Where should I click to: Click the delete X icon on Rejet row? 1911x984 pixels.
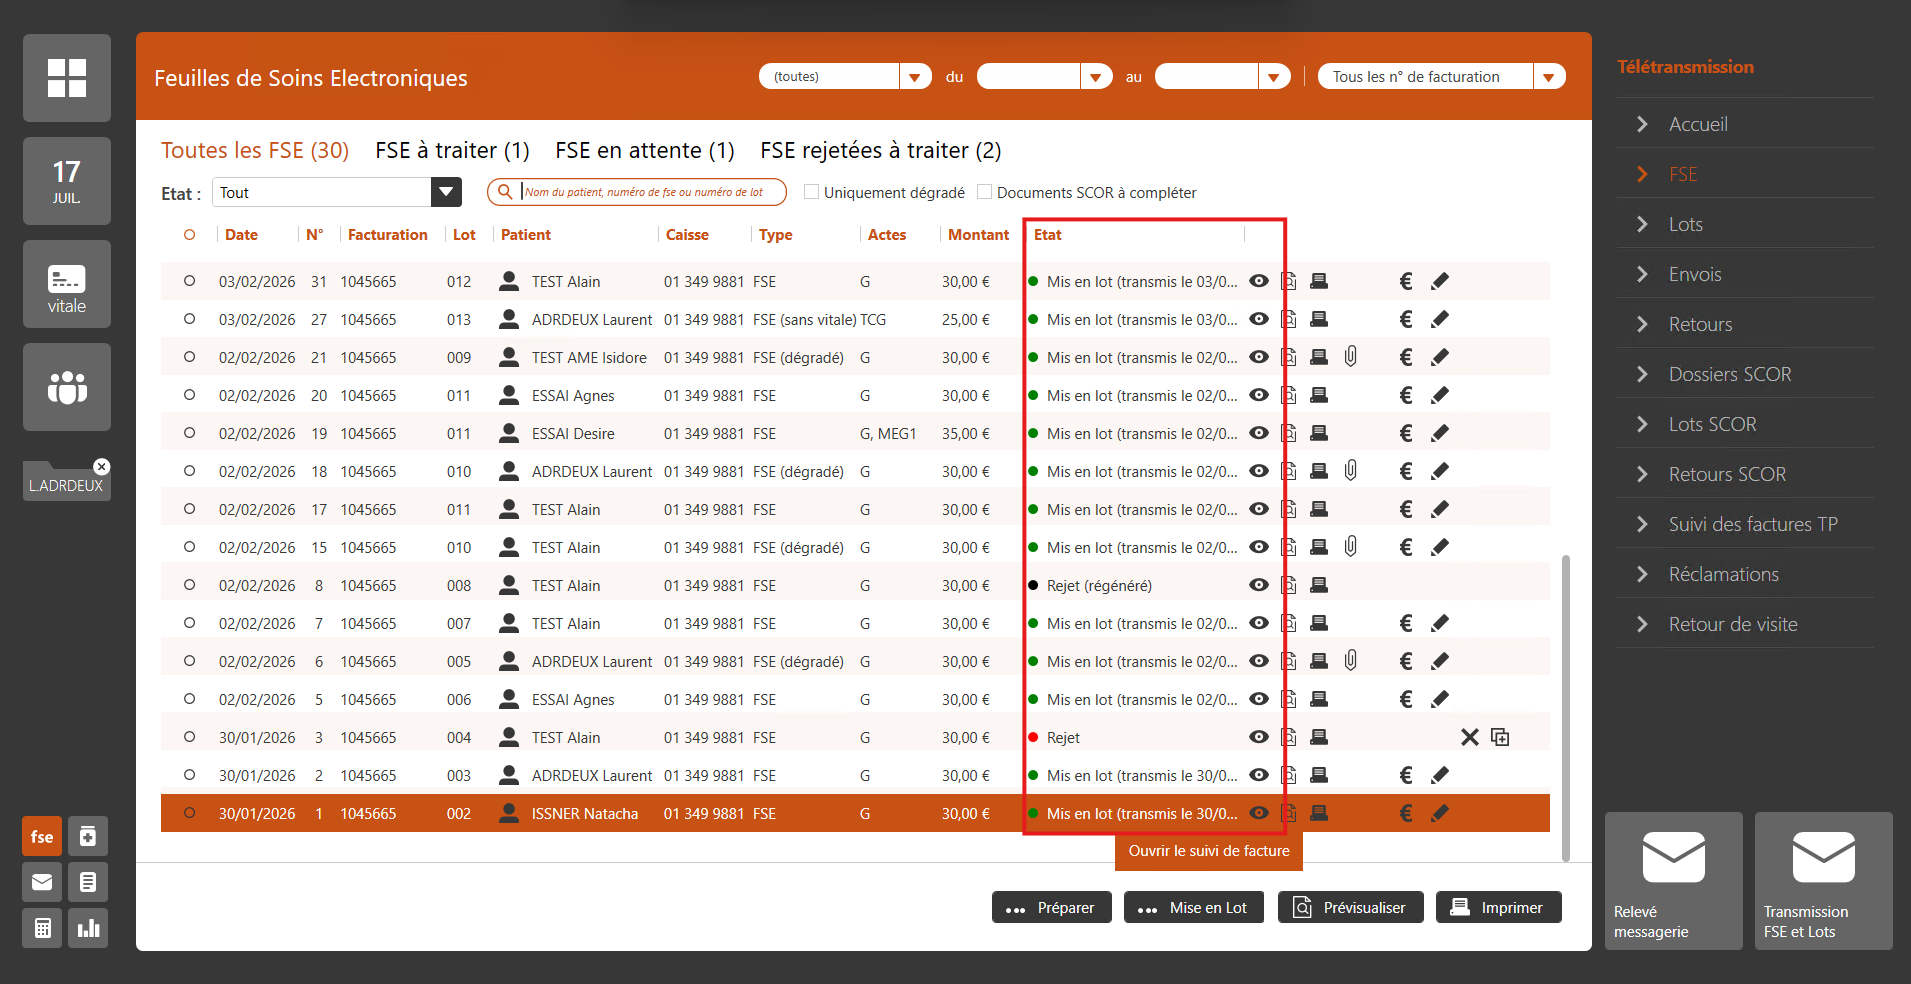pyautogui.click(x=1469, y=737)
